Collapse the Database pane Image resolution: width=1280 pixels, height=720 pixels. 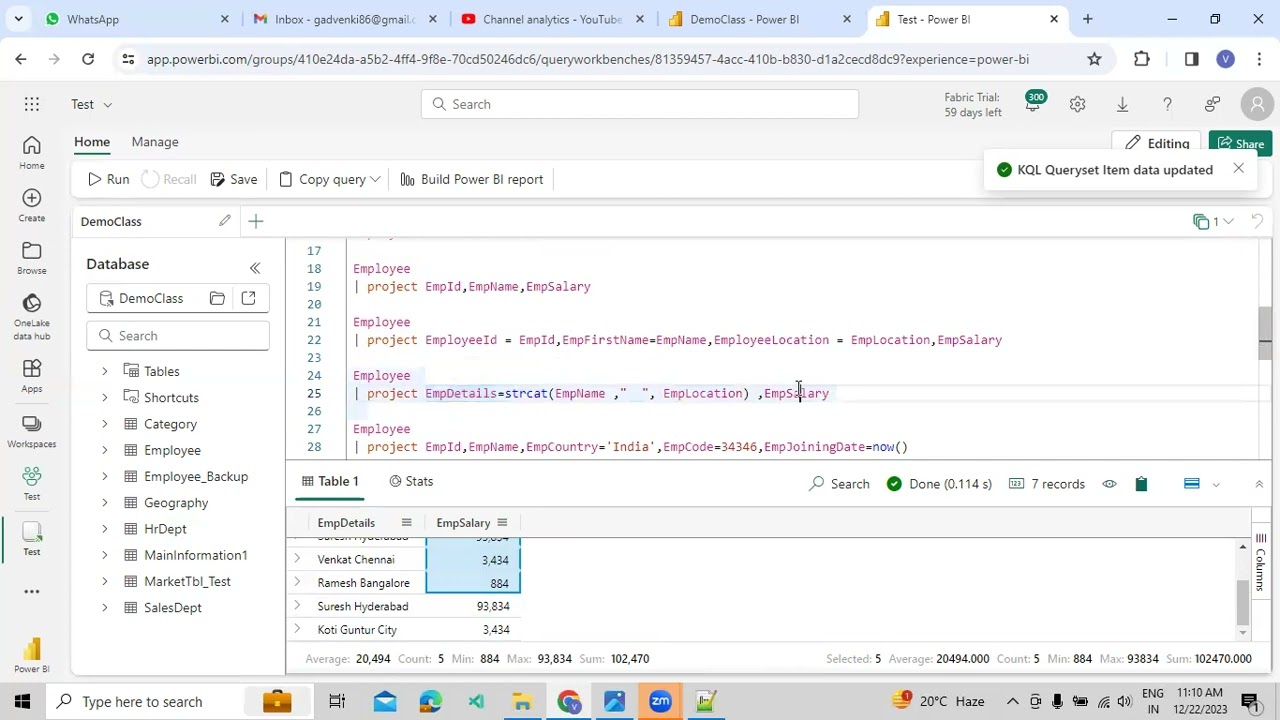[255, 267]
